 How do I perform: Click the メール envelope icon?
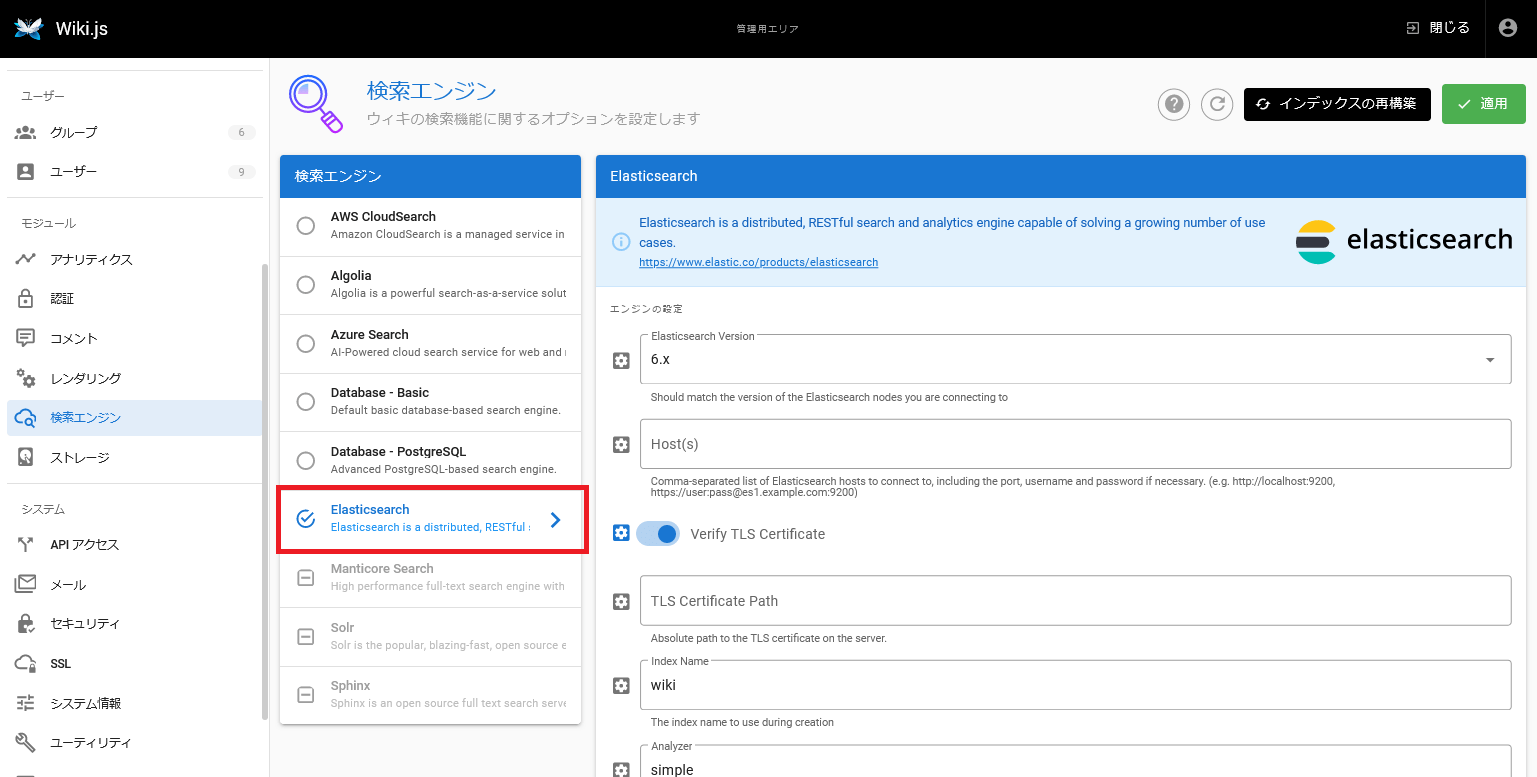point(26,584)
